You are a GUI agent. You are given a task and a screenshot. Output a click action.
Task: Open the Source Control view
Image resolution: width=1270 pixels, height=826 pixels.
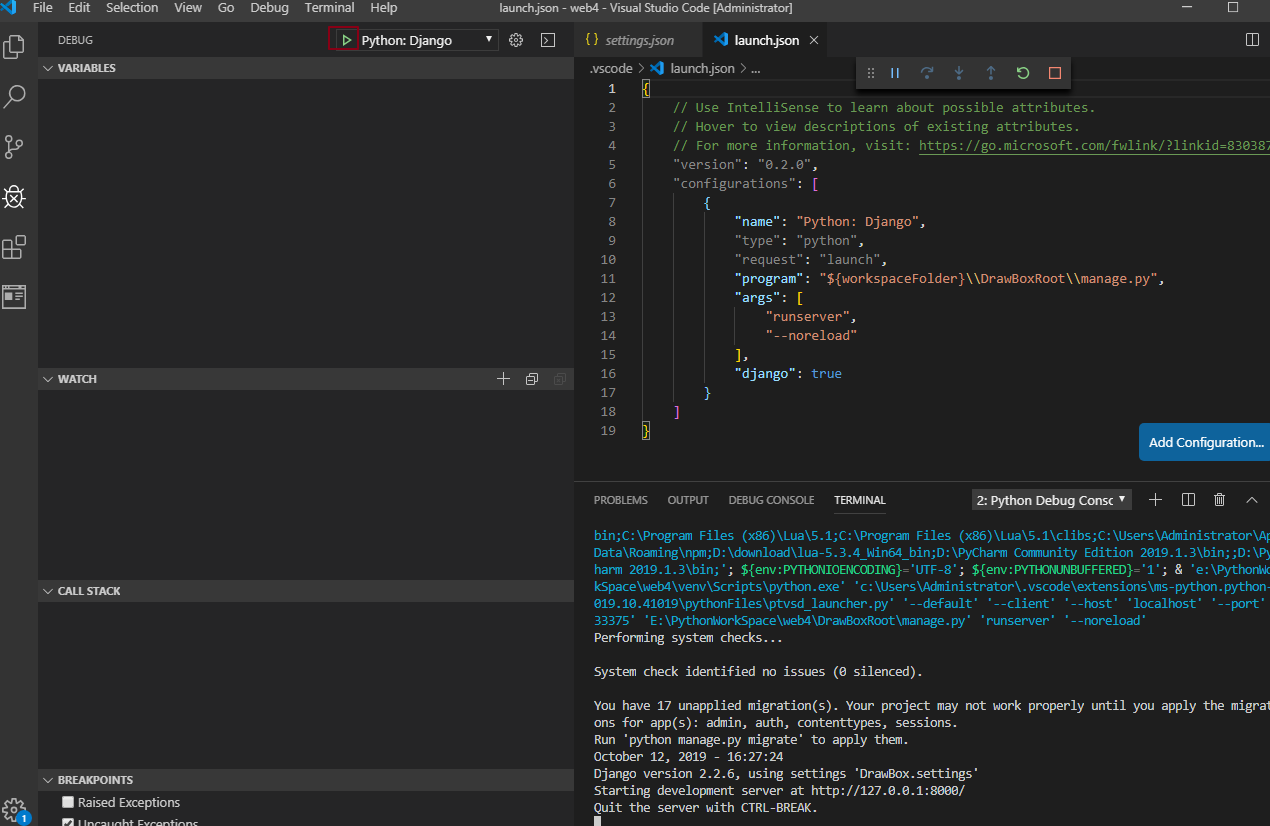(x=14, y=147)
